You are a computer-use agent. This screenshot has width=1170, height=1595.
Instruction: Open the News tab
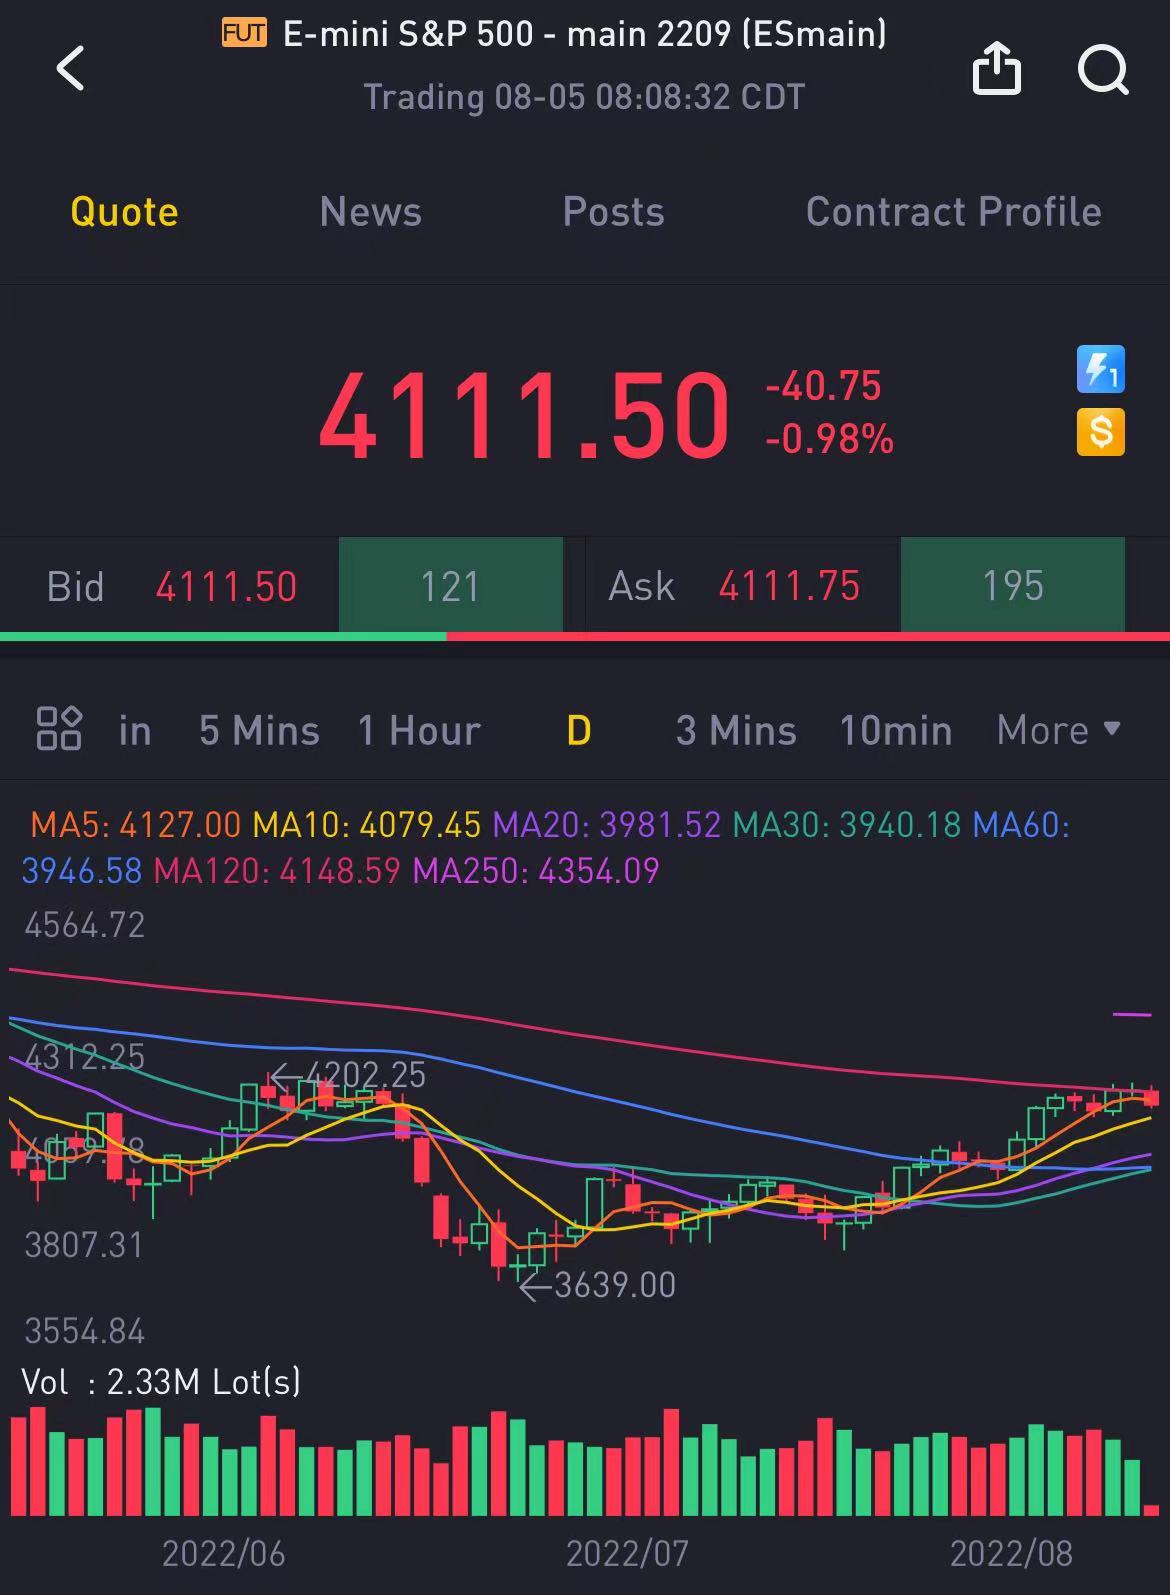[371, 212]
